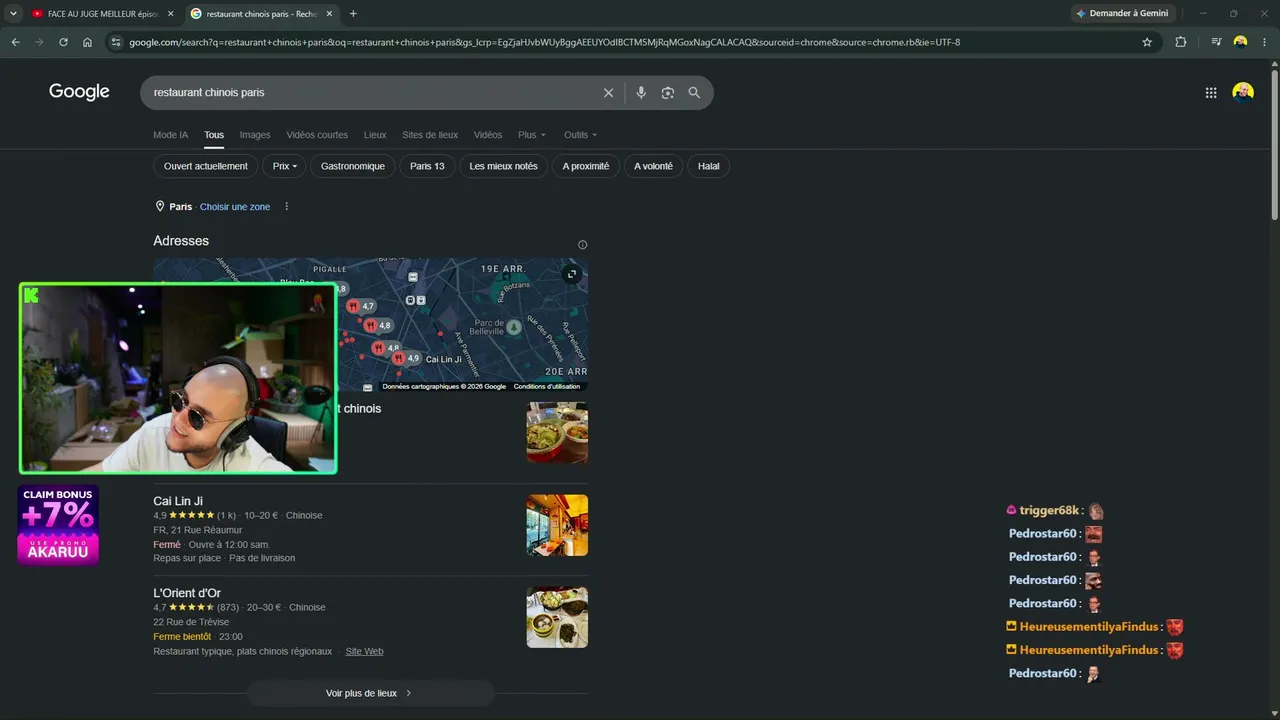Toggle the A proximité filter chip
This screenshot has width=1280, height=720.
click(x=586, y=166)
